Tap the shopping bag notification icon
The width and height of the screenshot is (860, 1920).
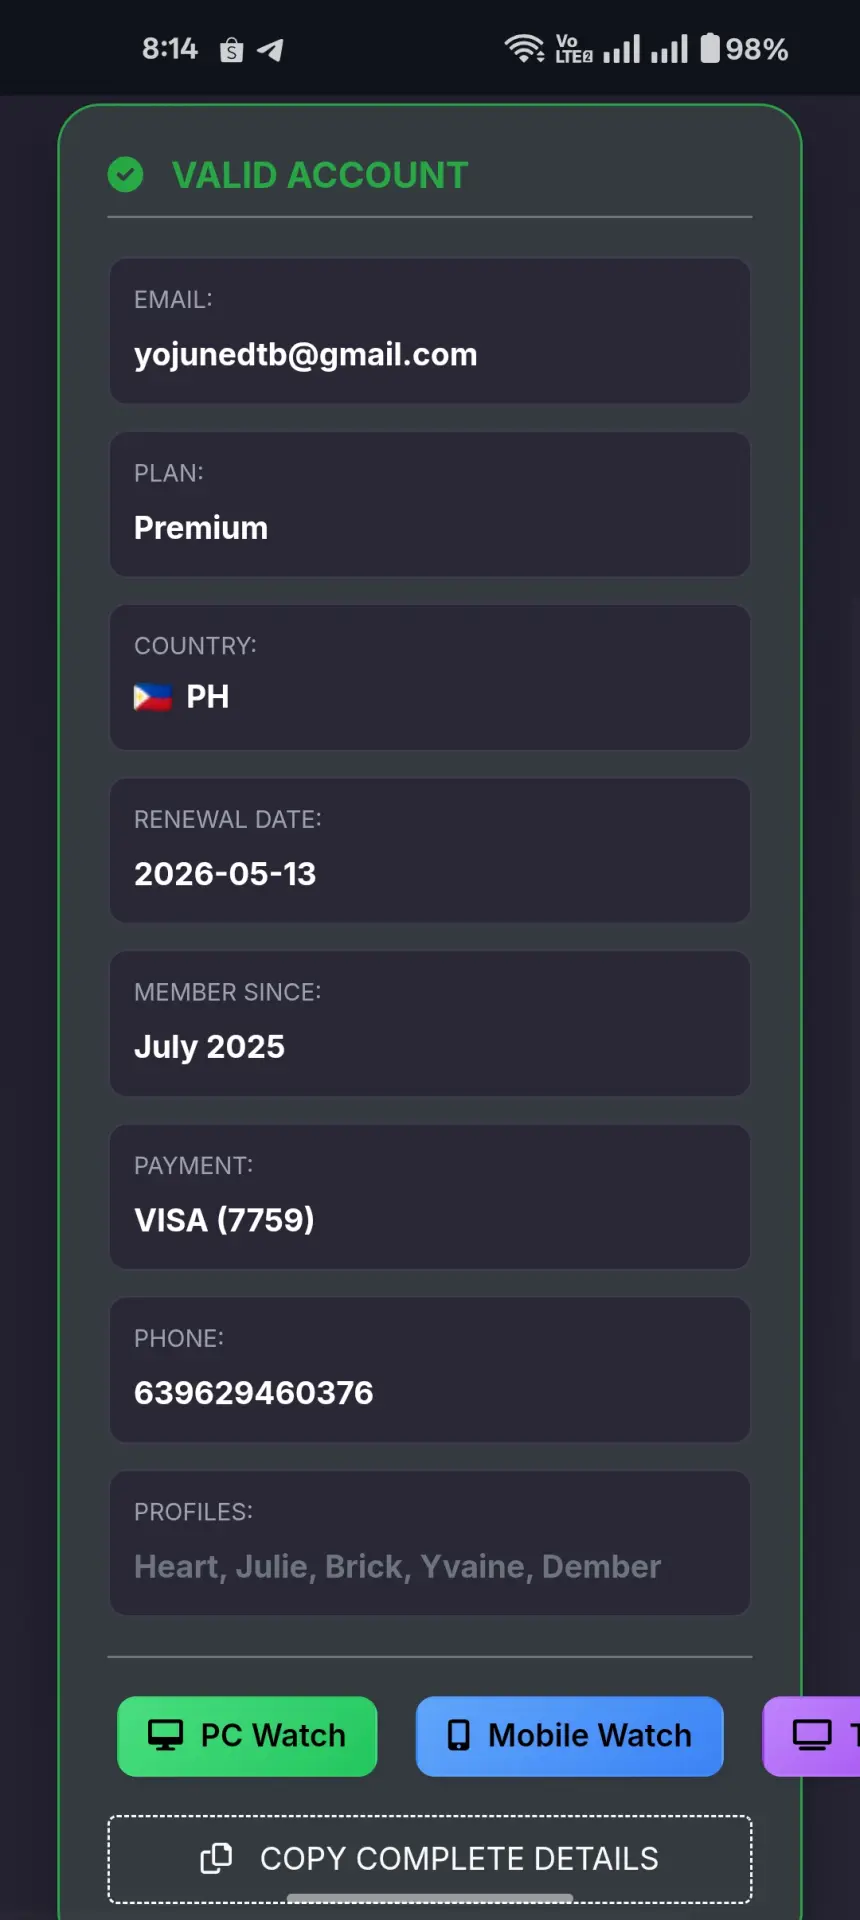[x=231, y=50]
